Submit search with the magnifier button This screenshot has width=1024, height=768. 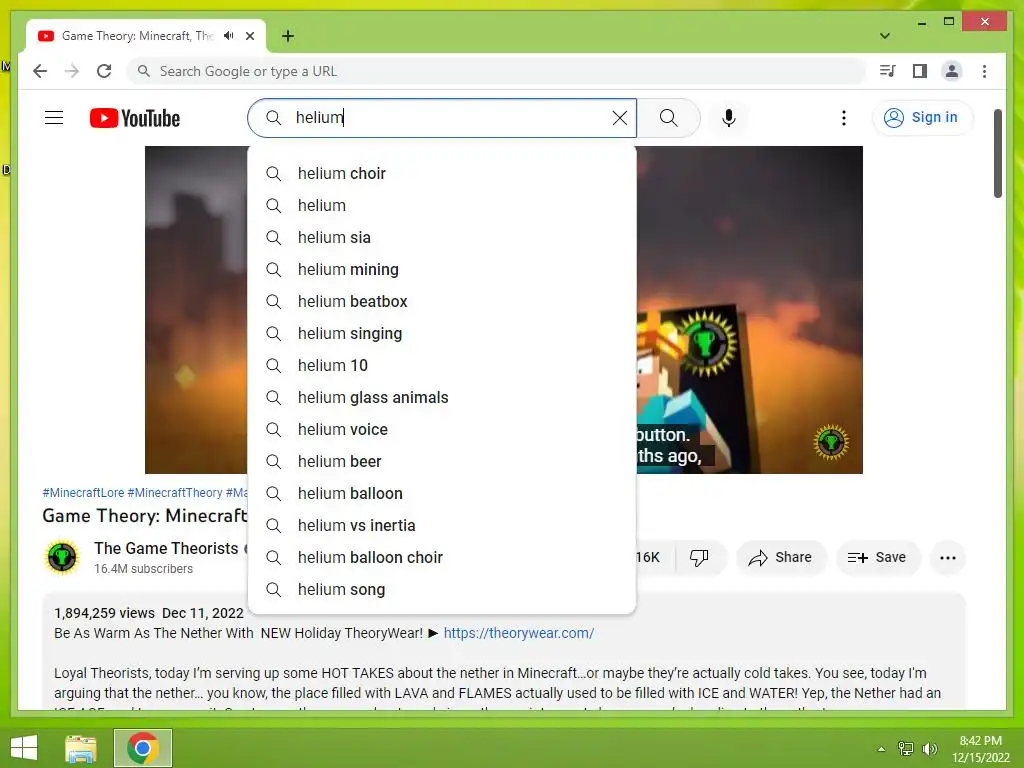pos(668,118)
